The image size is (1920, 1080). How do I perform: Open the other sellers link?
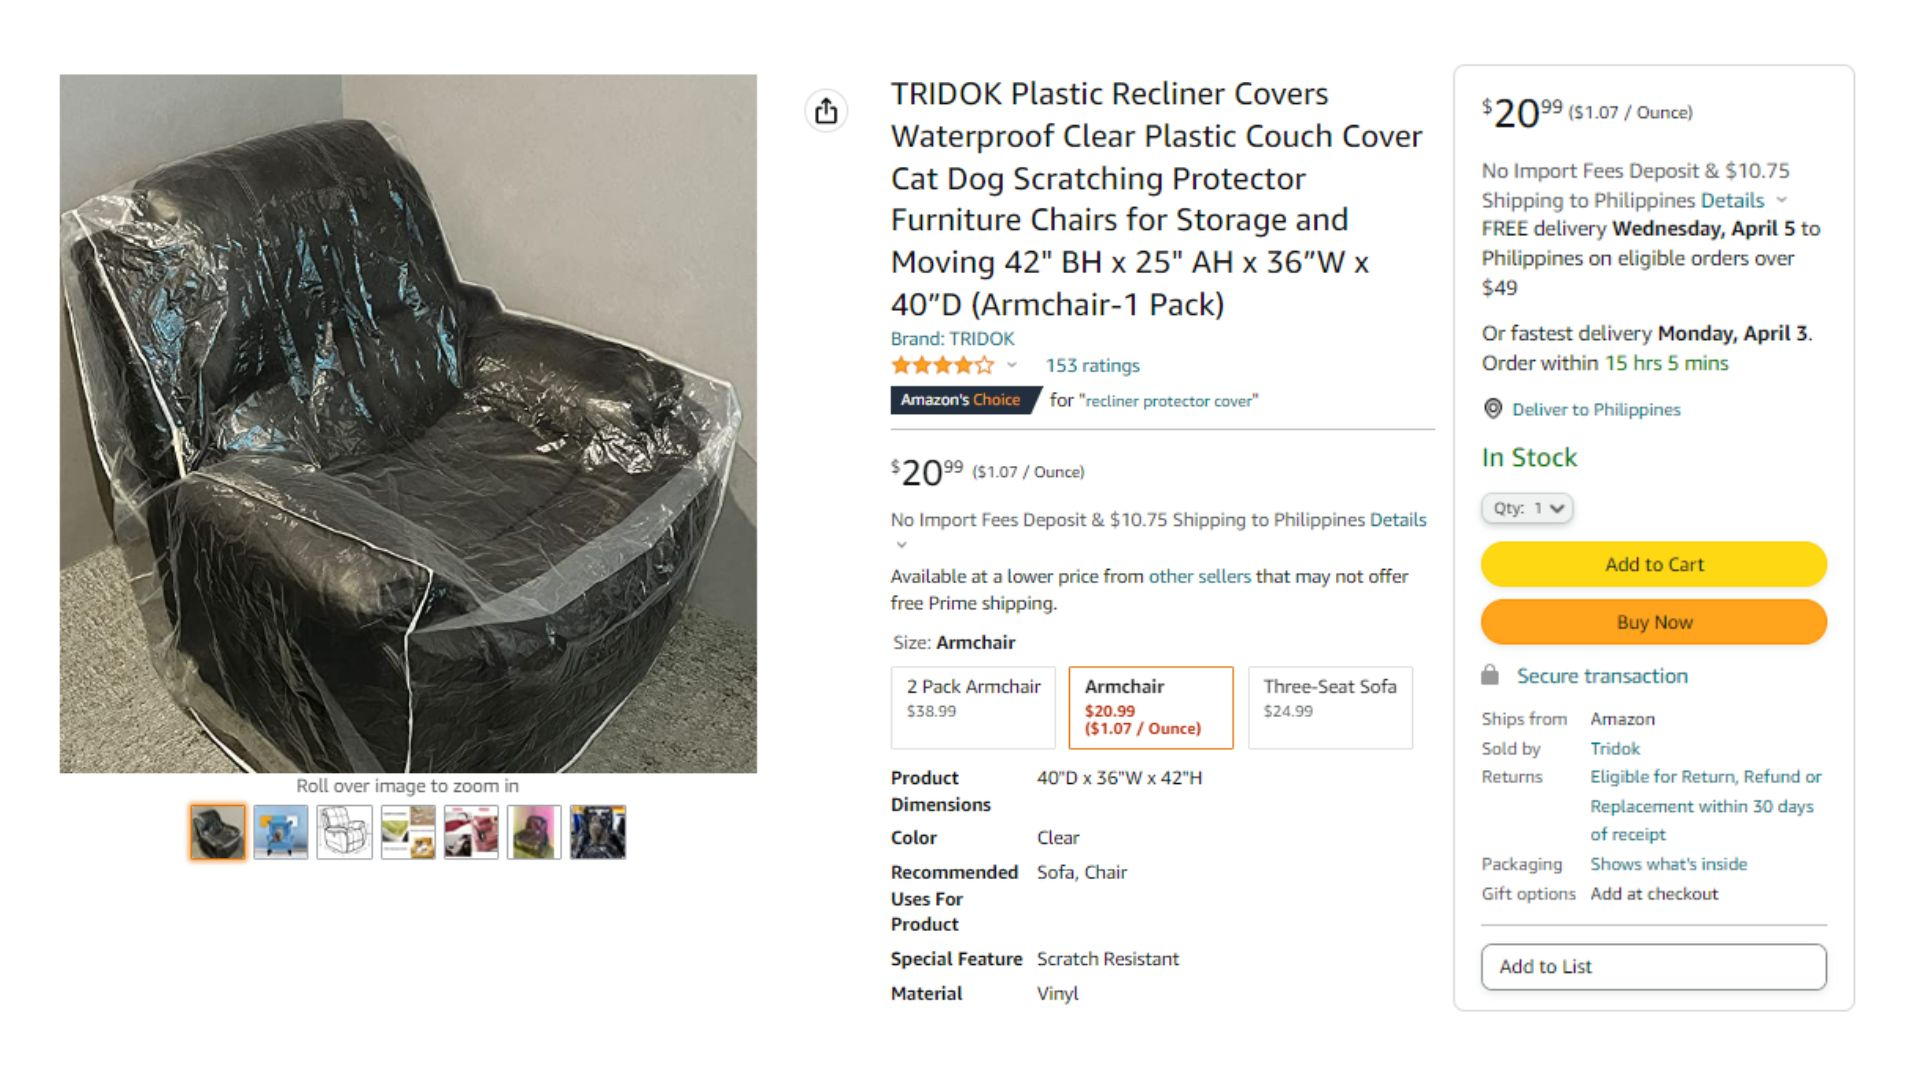pos(1199,576)
